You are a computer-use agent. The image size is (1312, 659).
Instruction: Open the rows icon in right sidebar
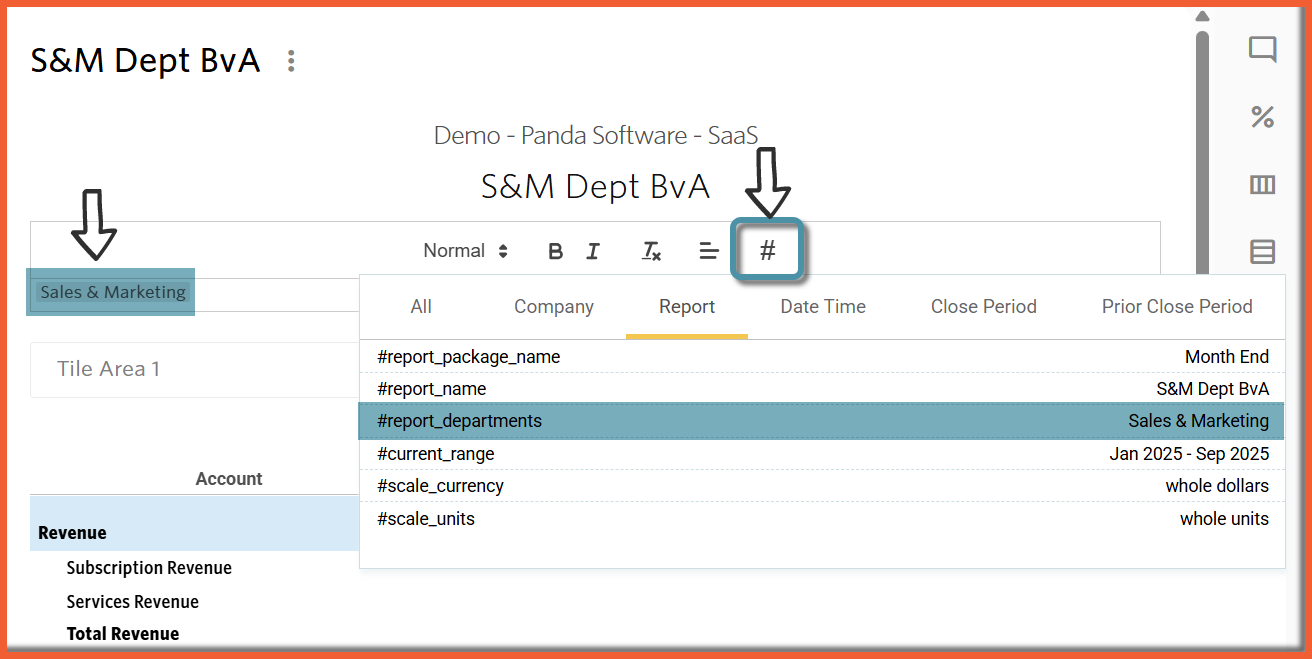click(x=1263, y=252)
